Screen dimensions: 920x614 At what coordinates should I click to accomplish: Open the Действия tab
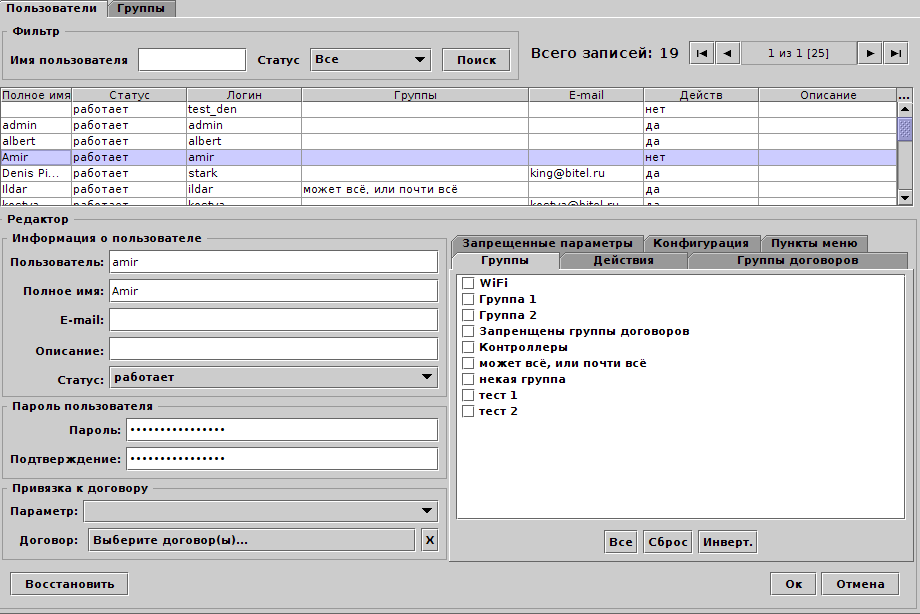click(x=623, y=260)
